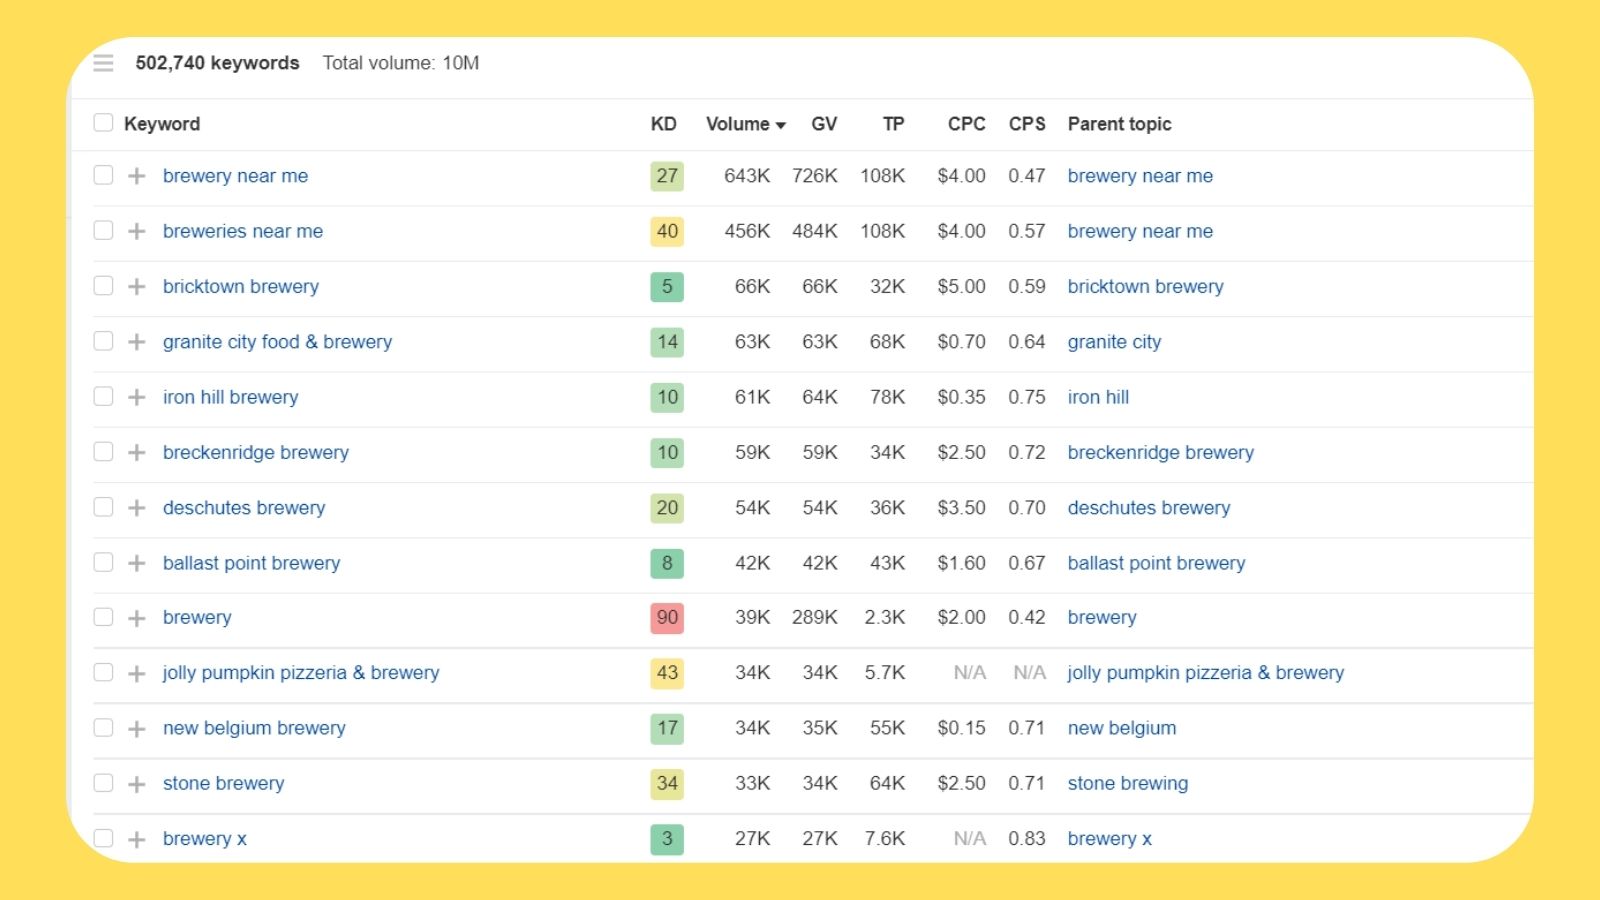Viewport: 1600px width, 900px height.
Task: Click KD badge 90 for brewery
Action: [x=667, y=618]
